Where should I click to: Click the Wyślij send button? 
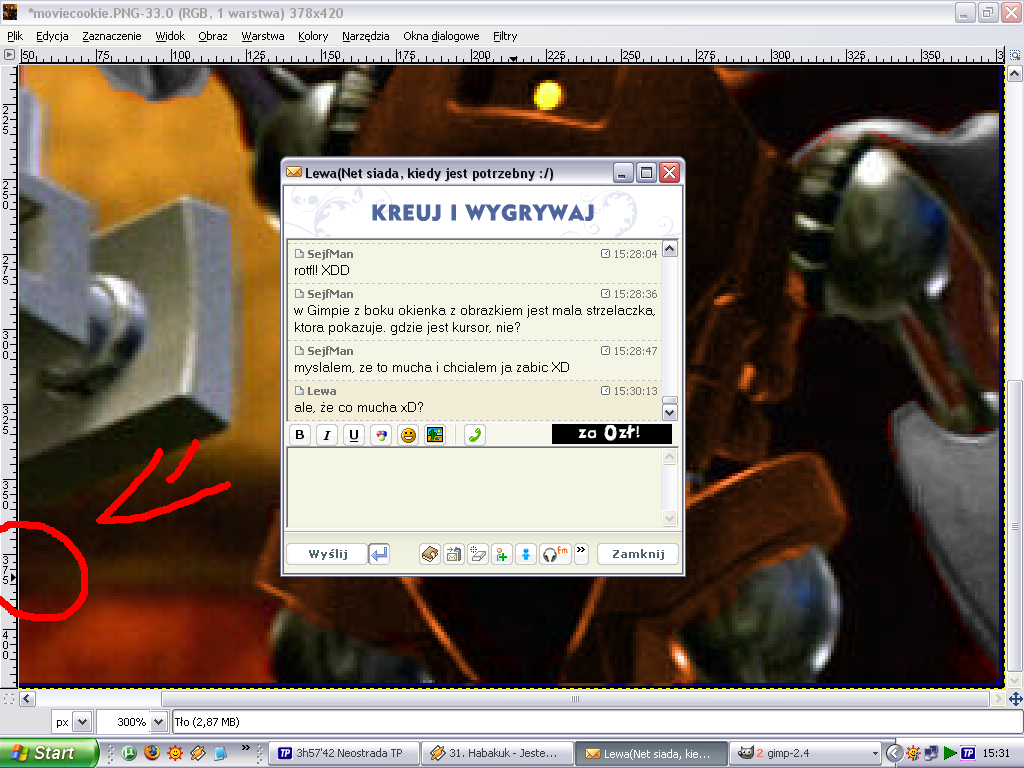tap(327, 554)
